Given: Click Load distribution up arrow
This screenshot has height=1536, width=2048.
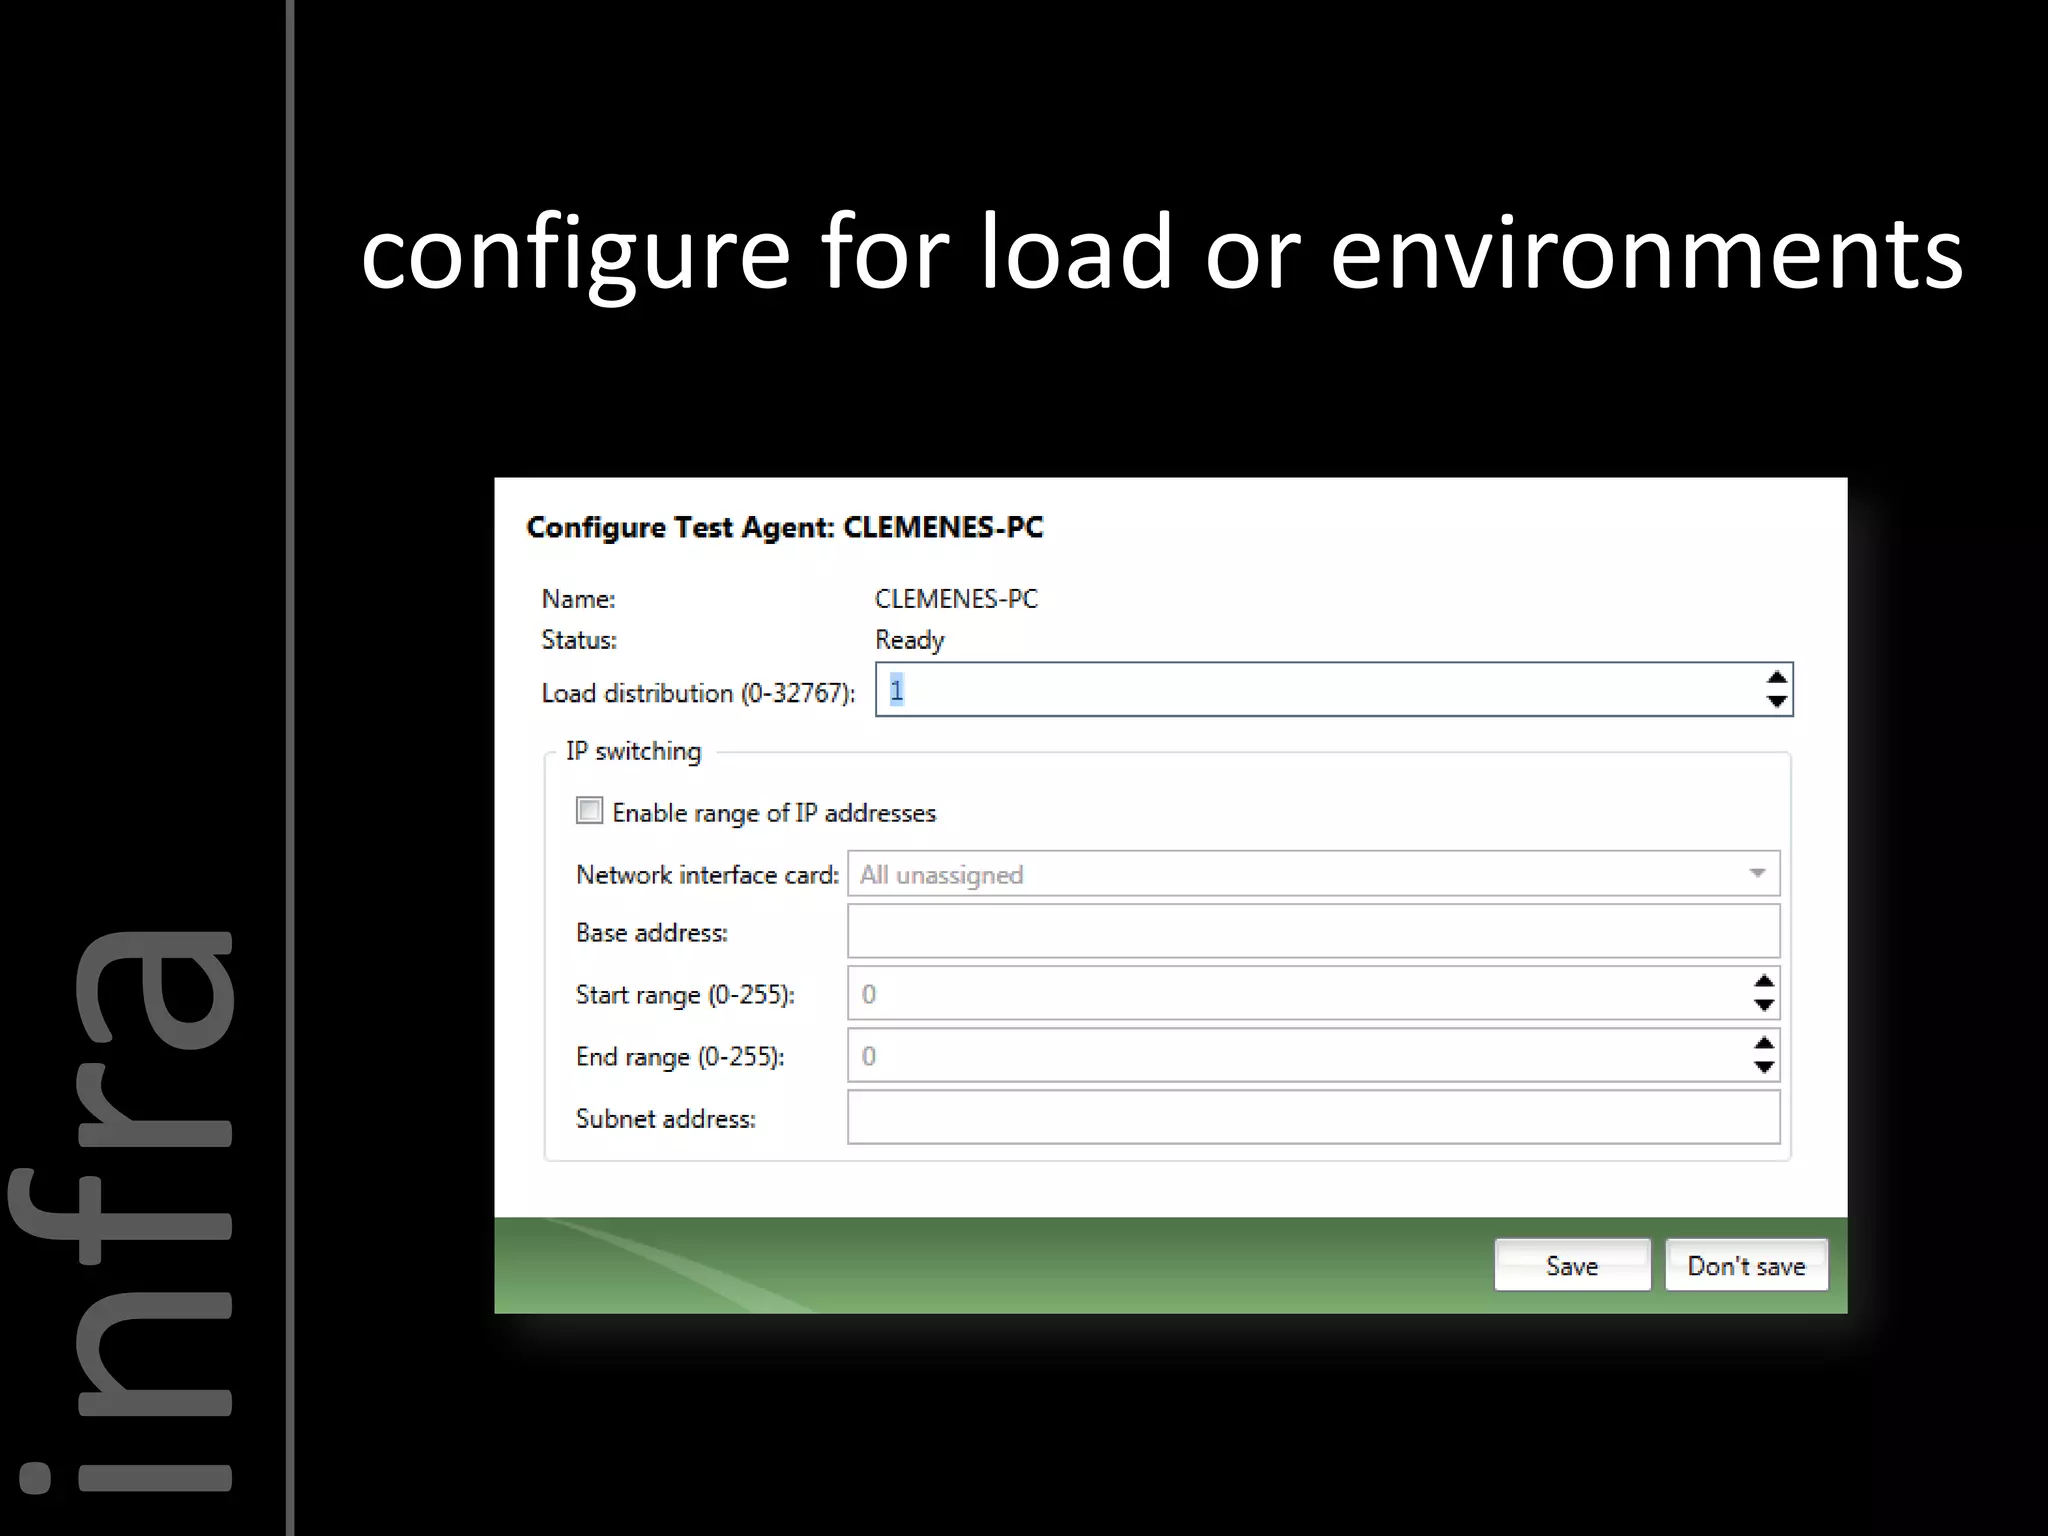Looking at the screenshot, I should click(1776, 677).
